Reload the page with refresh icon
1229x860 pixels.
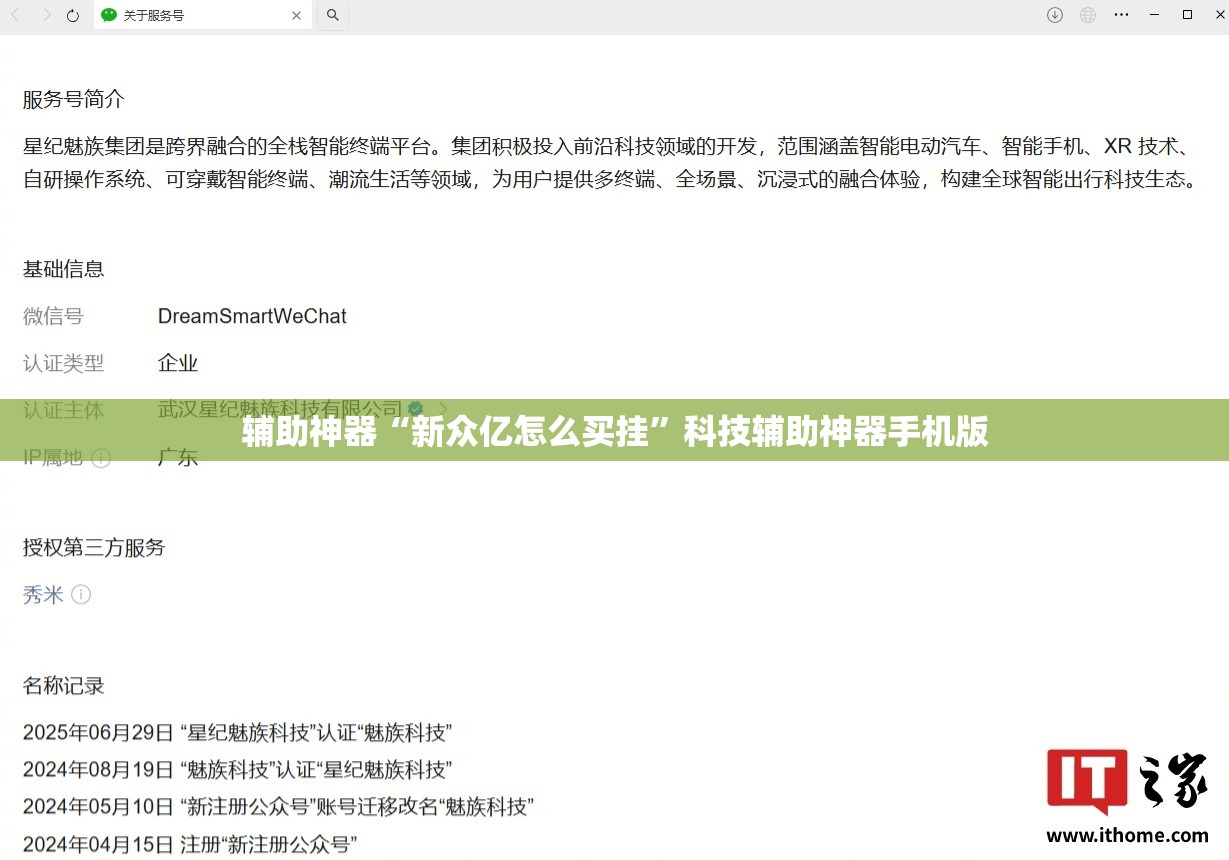pyautogui.click(x=72, y=15)
